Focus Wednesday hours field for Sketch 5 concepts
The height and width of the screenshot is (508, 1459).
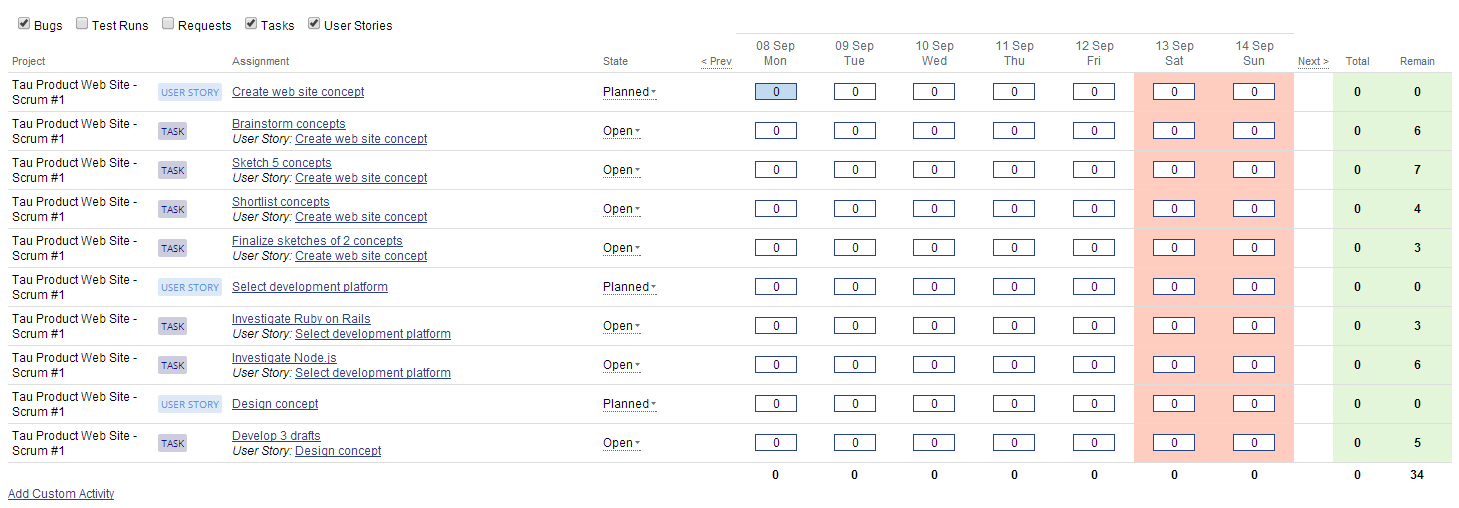click(934, 170)
